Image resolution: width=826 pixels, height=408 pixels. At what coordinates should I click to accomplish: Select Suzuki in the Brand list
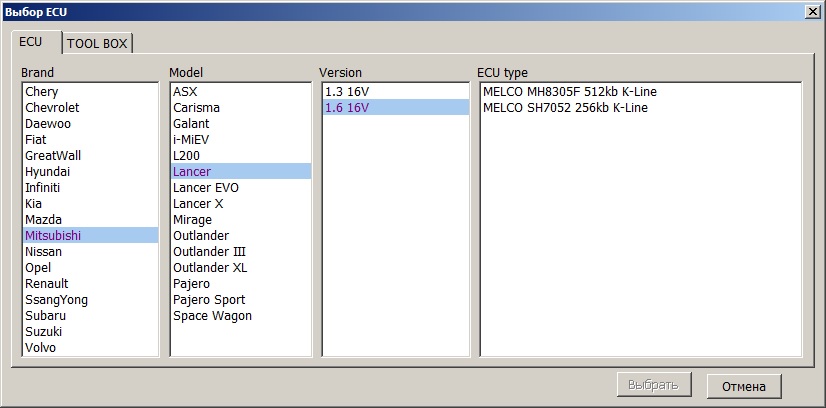pos(90,332)
